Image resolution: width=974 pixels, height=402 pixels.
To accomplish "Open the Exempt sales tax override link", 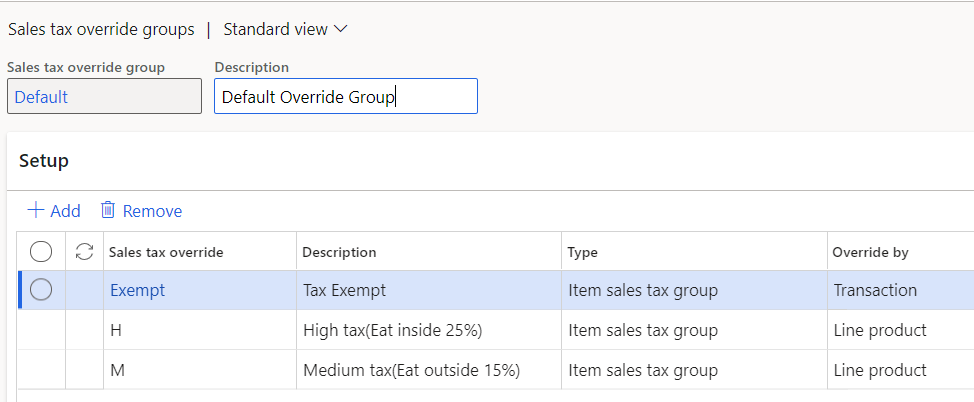I will (x=138, y=290).
